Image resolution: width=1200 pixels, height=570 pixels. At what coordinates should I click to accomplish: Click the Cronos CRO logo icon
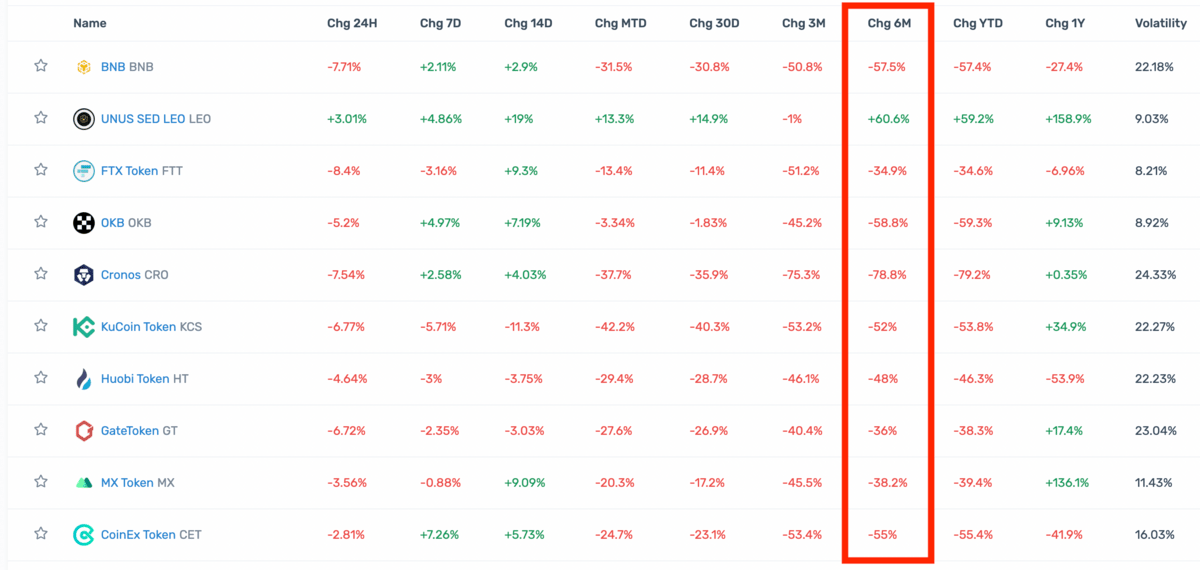coord(84,275)
